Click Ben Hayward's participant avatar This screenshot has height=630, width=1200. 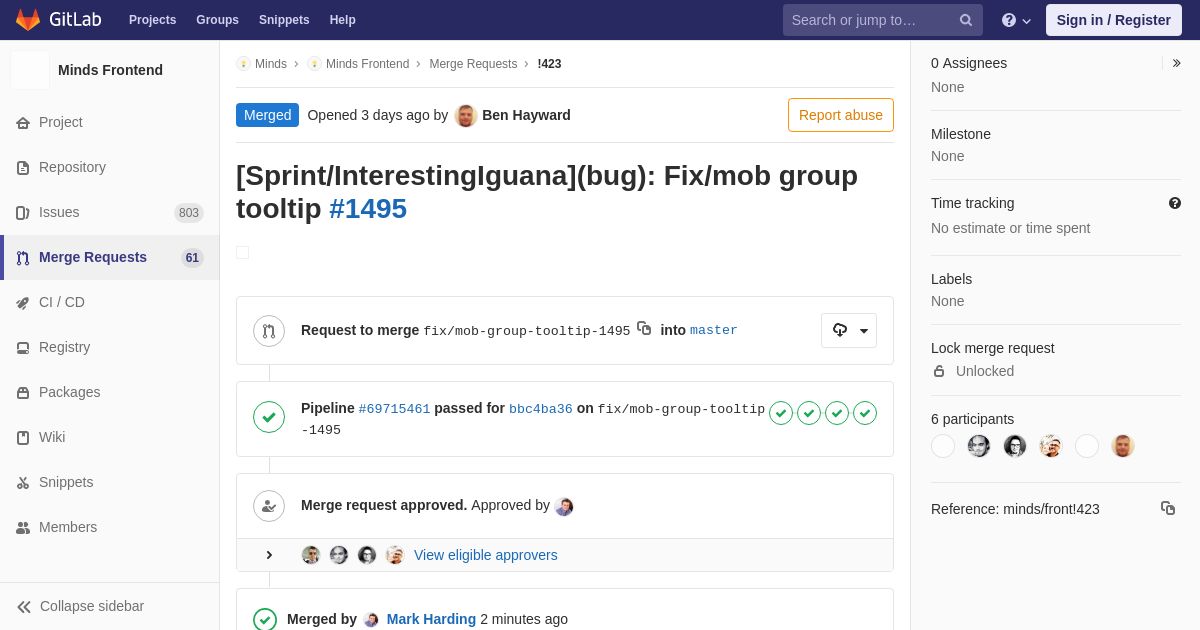(1123, 446)
